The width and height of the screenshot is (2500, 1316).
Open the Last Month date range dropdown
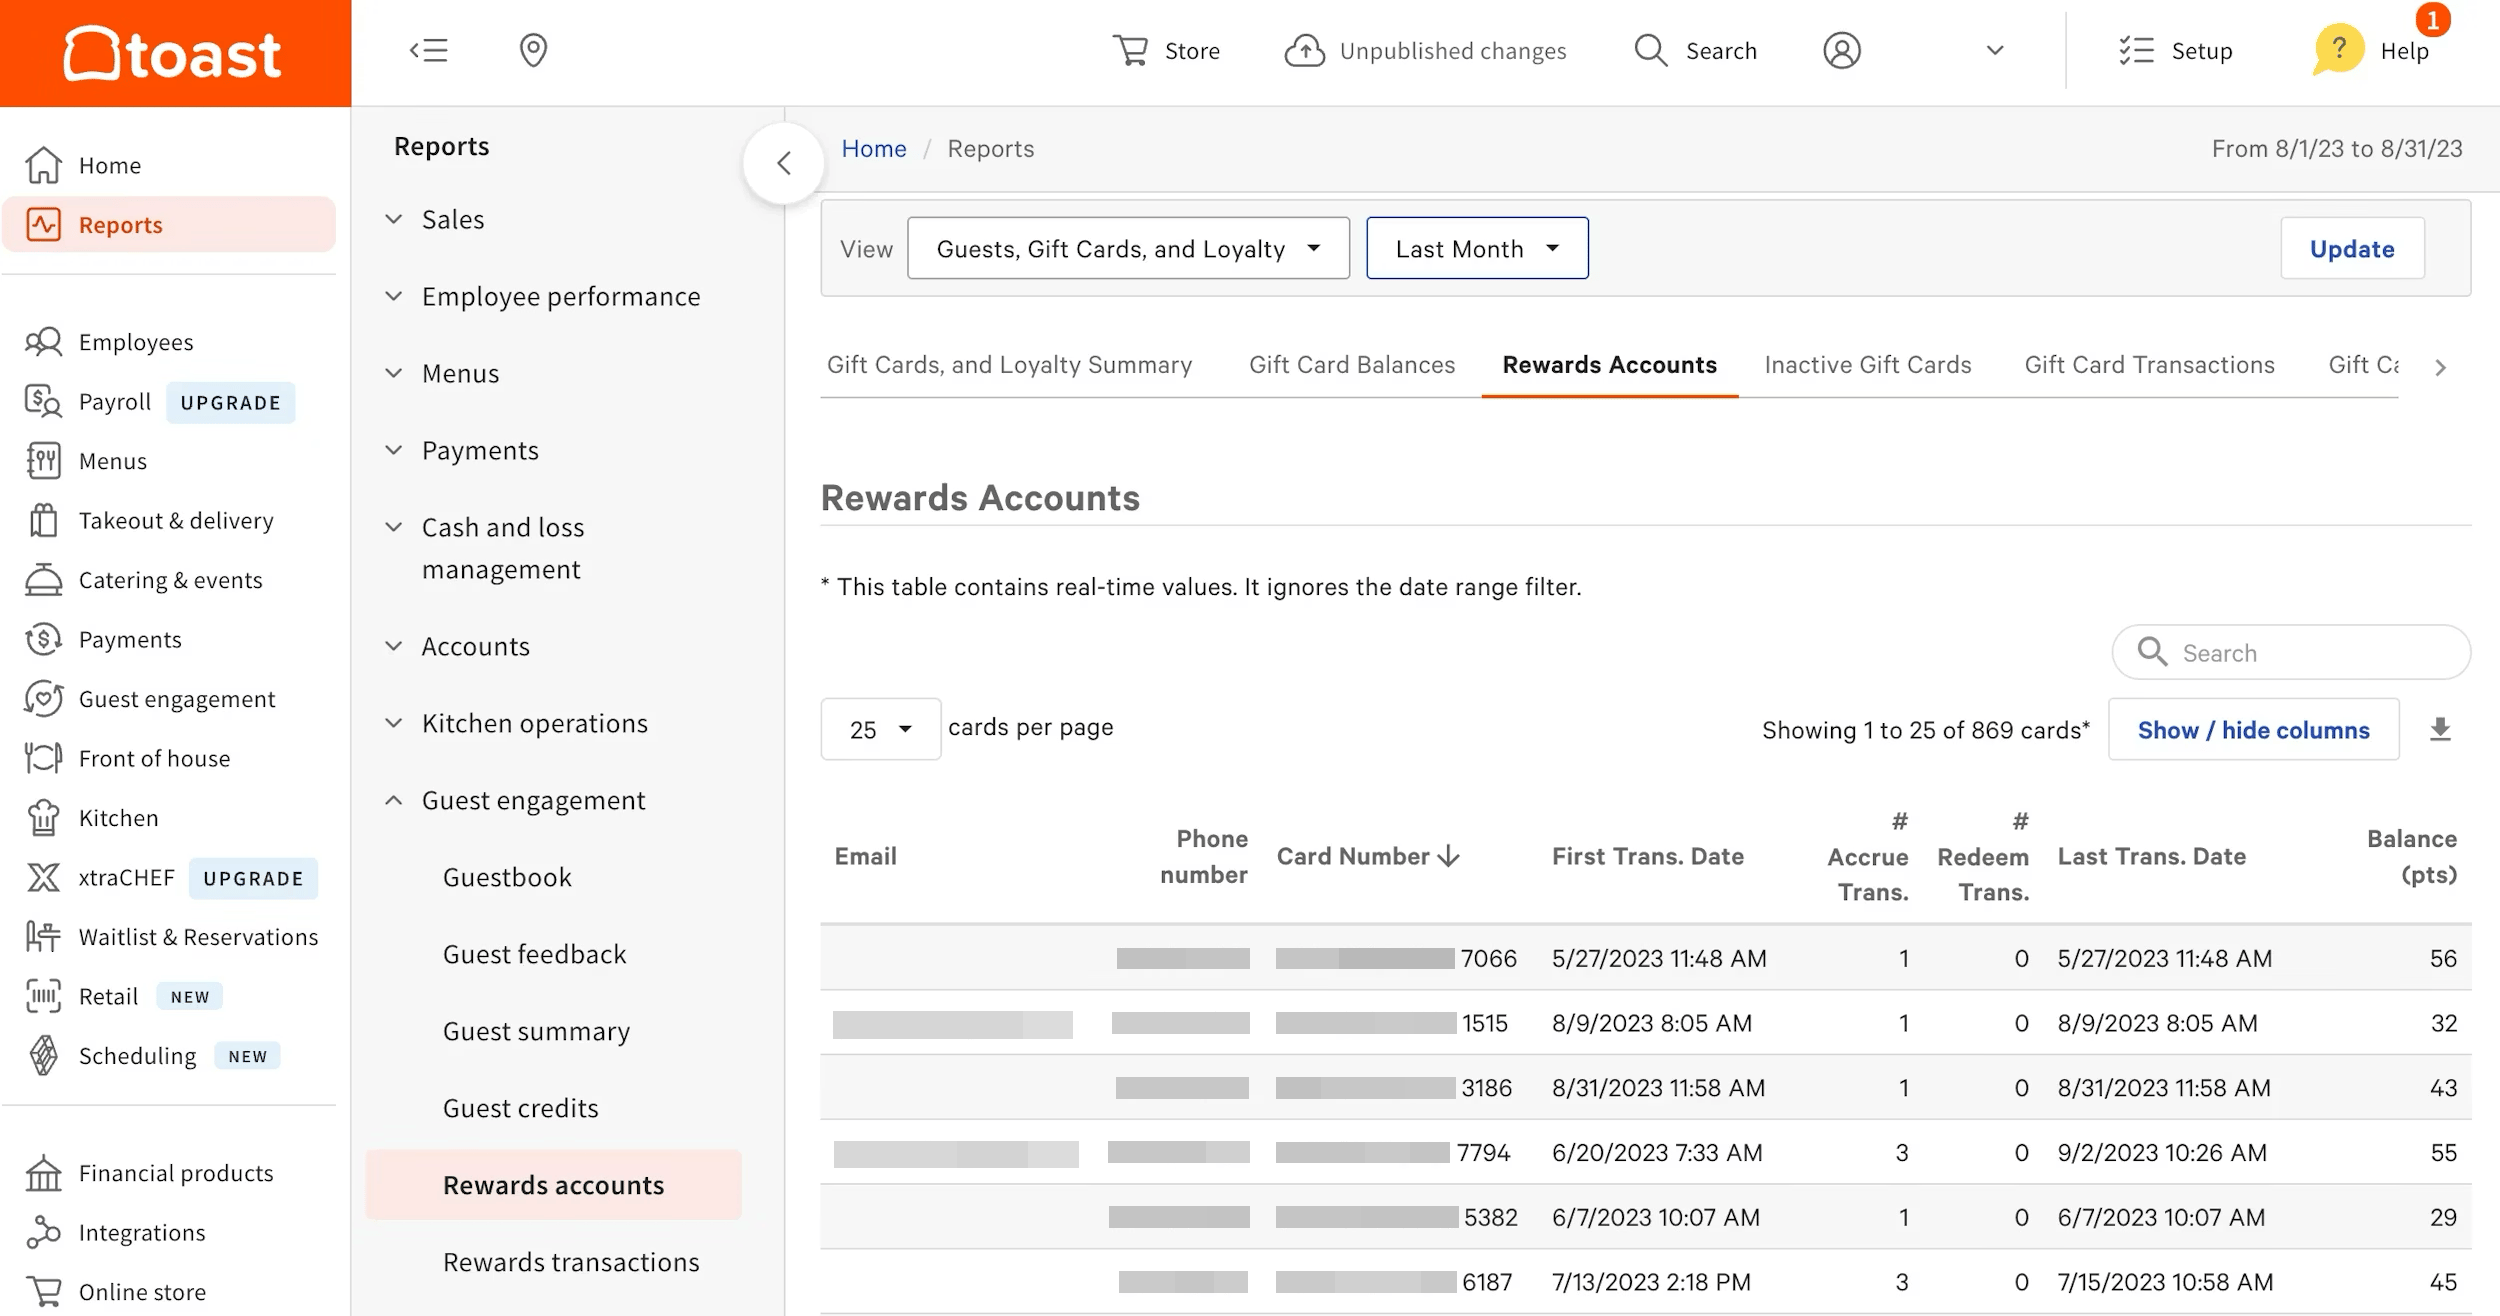click(1477, 248)
